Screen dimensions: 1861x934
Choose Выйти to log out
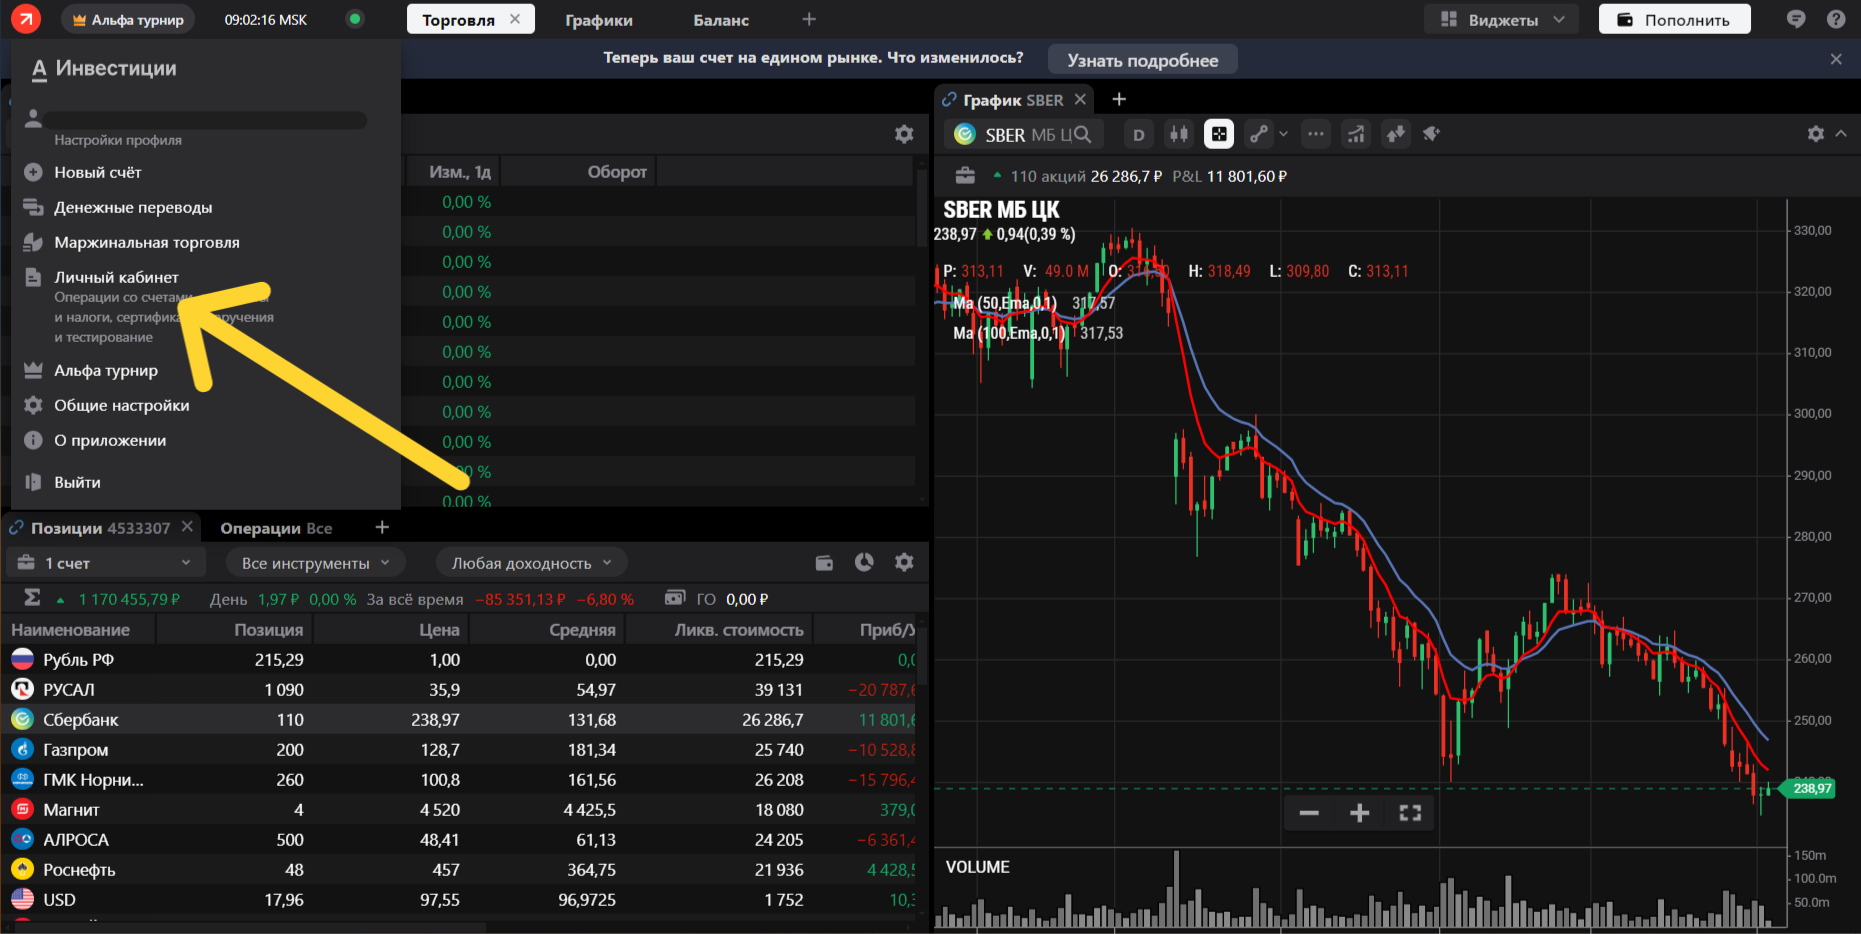pyautogui.click(x=77, y=482)
